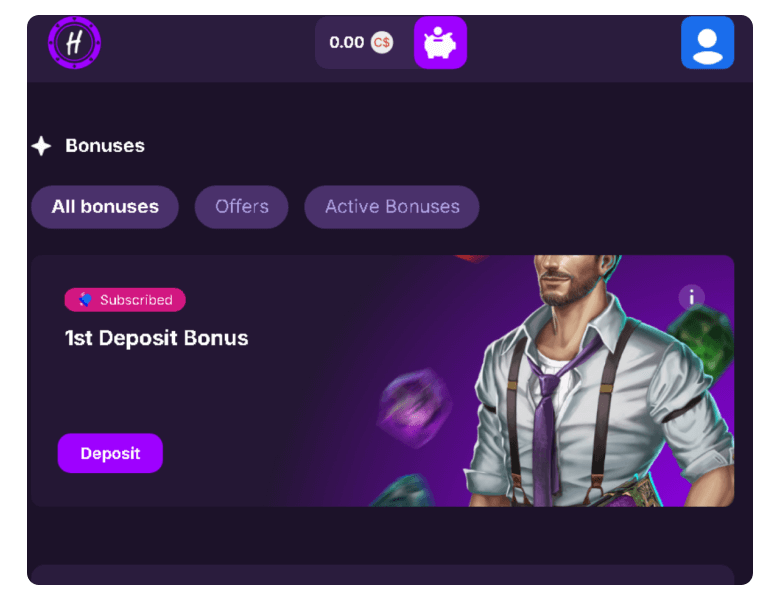The width and height of the screenshot is (780, 600).
Task: Open the Active Bonuses tab
Action: coord(392,207)
